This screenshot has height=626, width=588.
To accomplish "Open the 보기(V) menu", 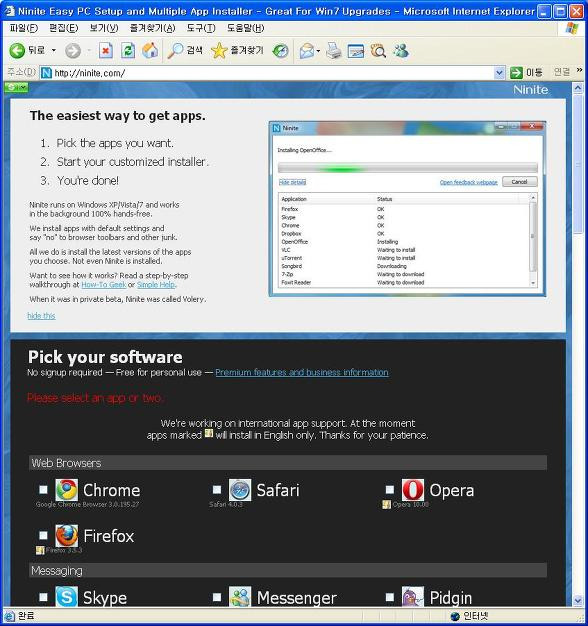I will (x=104, y=28).
